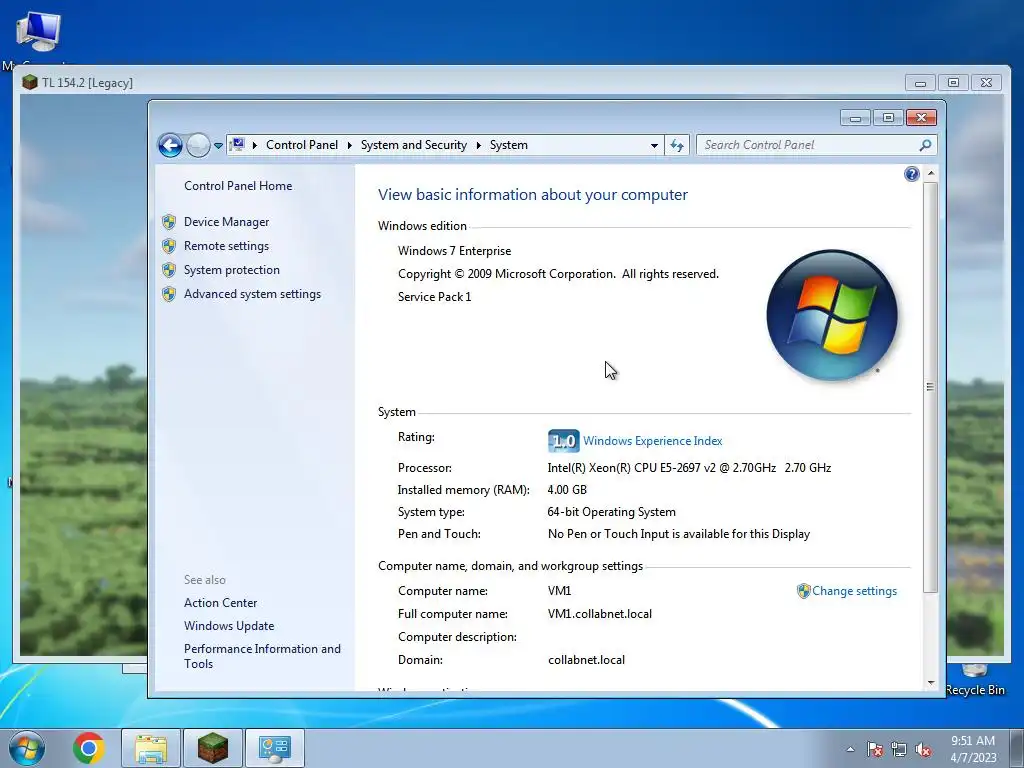Image resolution: width=1024 pixels, height=768 pixels.
Task: Click the Refresh button beside address bar
Action: point(677,145)
